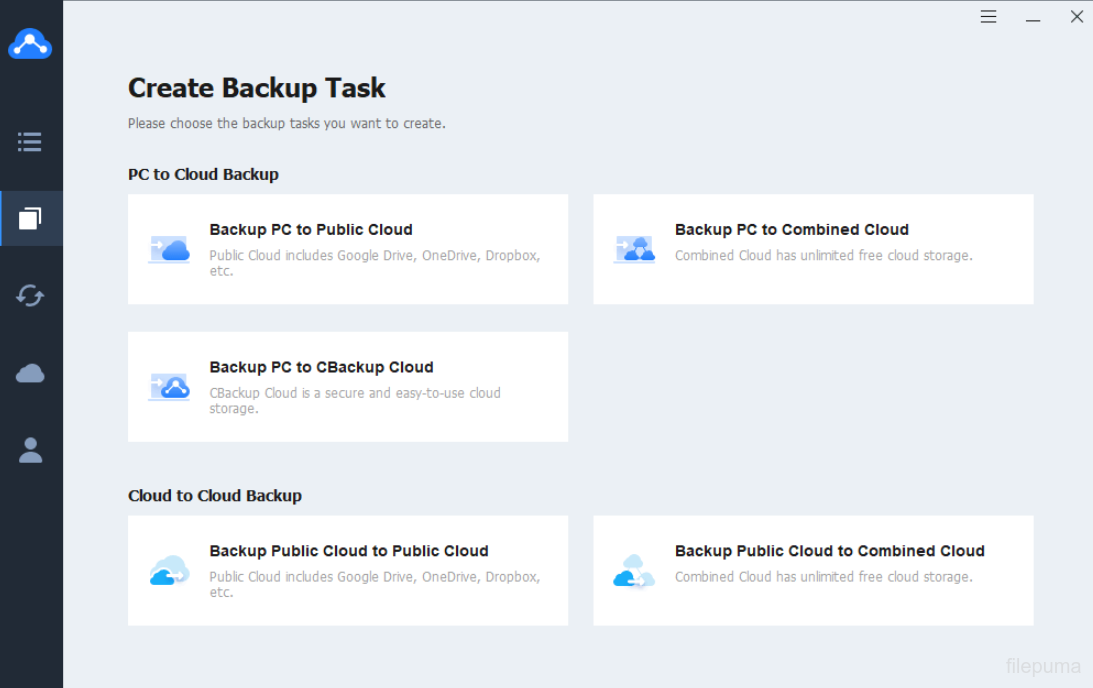Click the Backup PC to Public Cloud icon

[169, 249]
